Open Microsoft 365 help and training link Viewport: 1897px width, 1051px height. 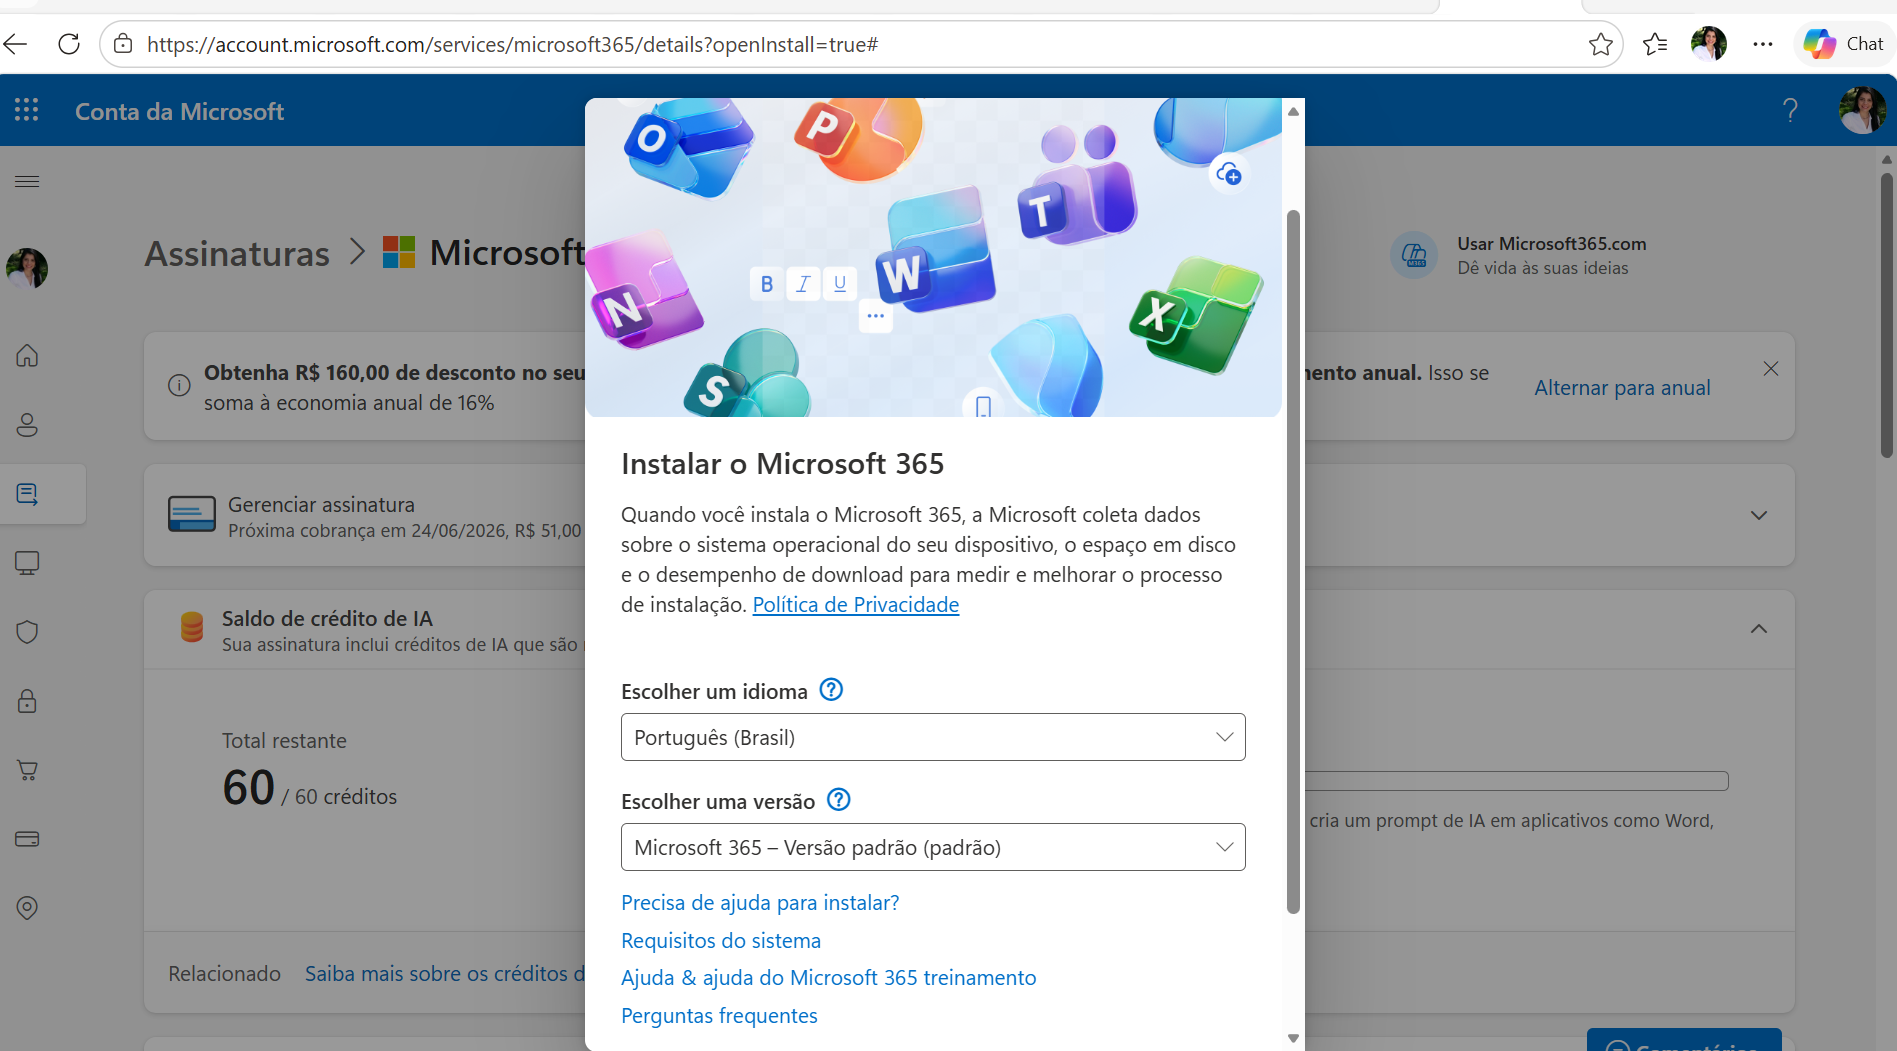click(x=828, y=978)
